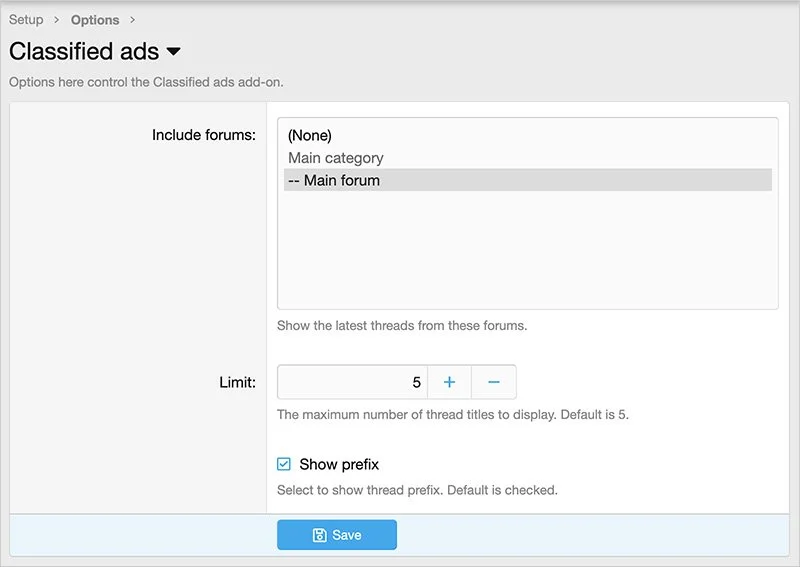Image resolution: width=800 pixels, height=567 pixels.
Task: Click the Classified ads heading text
Action: (84, 51)
